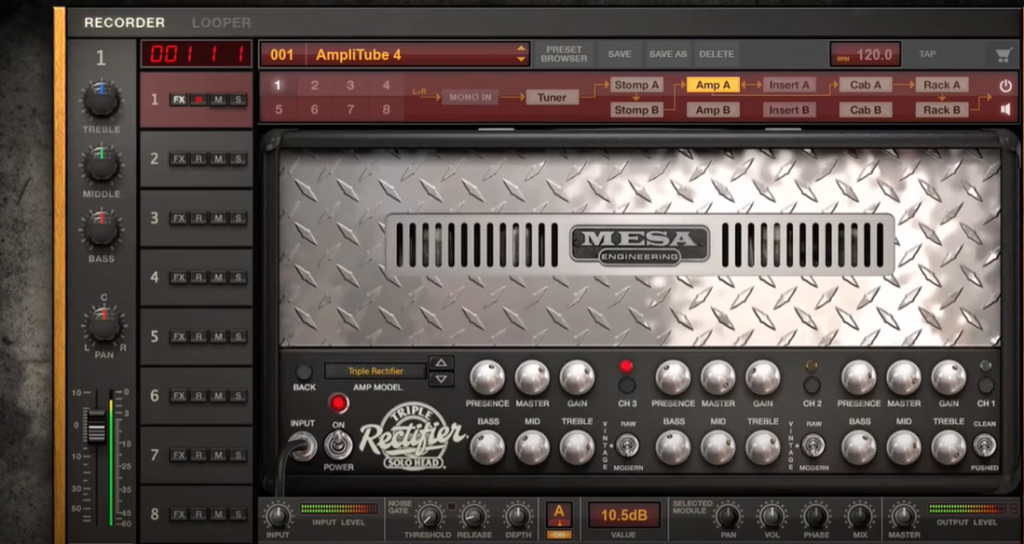Flip CH 3 Raw/Vintage/Modern switch
Viewport: 1024px width, 544px height.
627,445
